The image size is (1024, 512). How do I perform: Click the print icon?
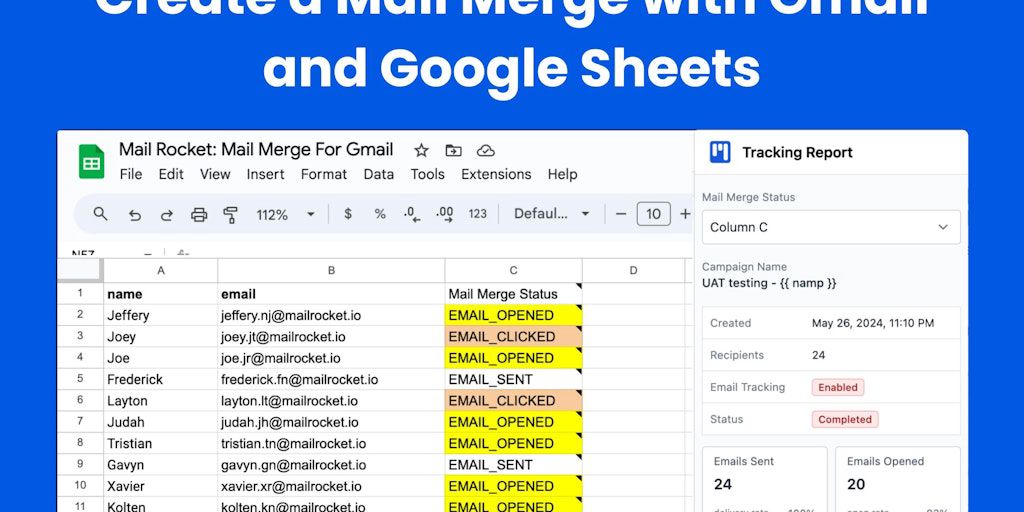pyautogui.click(x=199, y=214)
